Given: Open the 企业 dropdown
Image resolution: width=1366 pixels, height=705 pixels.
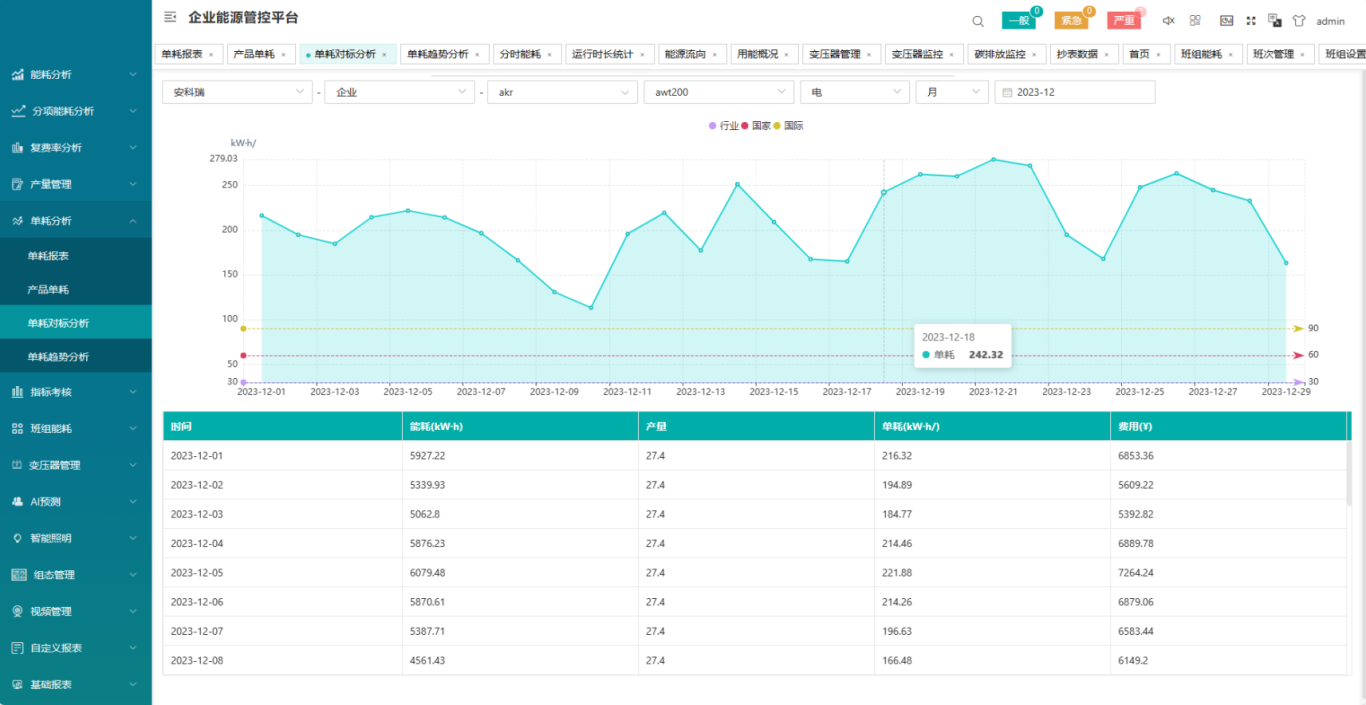Looking at the screenshot, I should pos(399,92).
